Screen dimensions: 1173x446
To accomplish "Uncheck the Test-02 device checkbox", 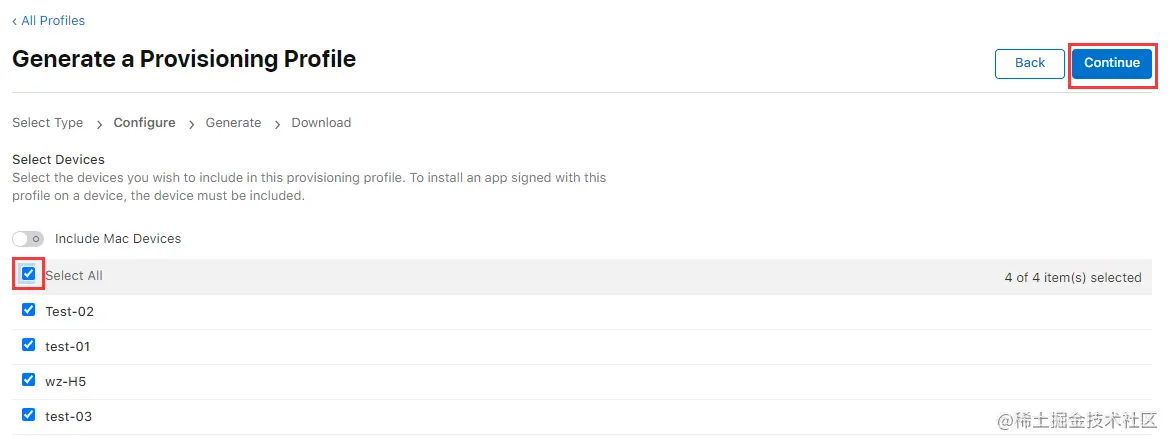I will 28,310.
